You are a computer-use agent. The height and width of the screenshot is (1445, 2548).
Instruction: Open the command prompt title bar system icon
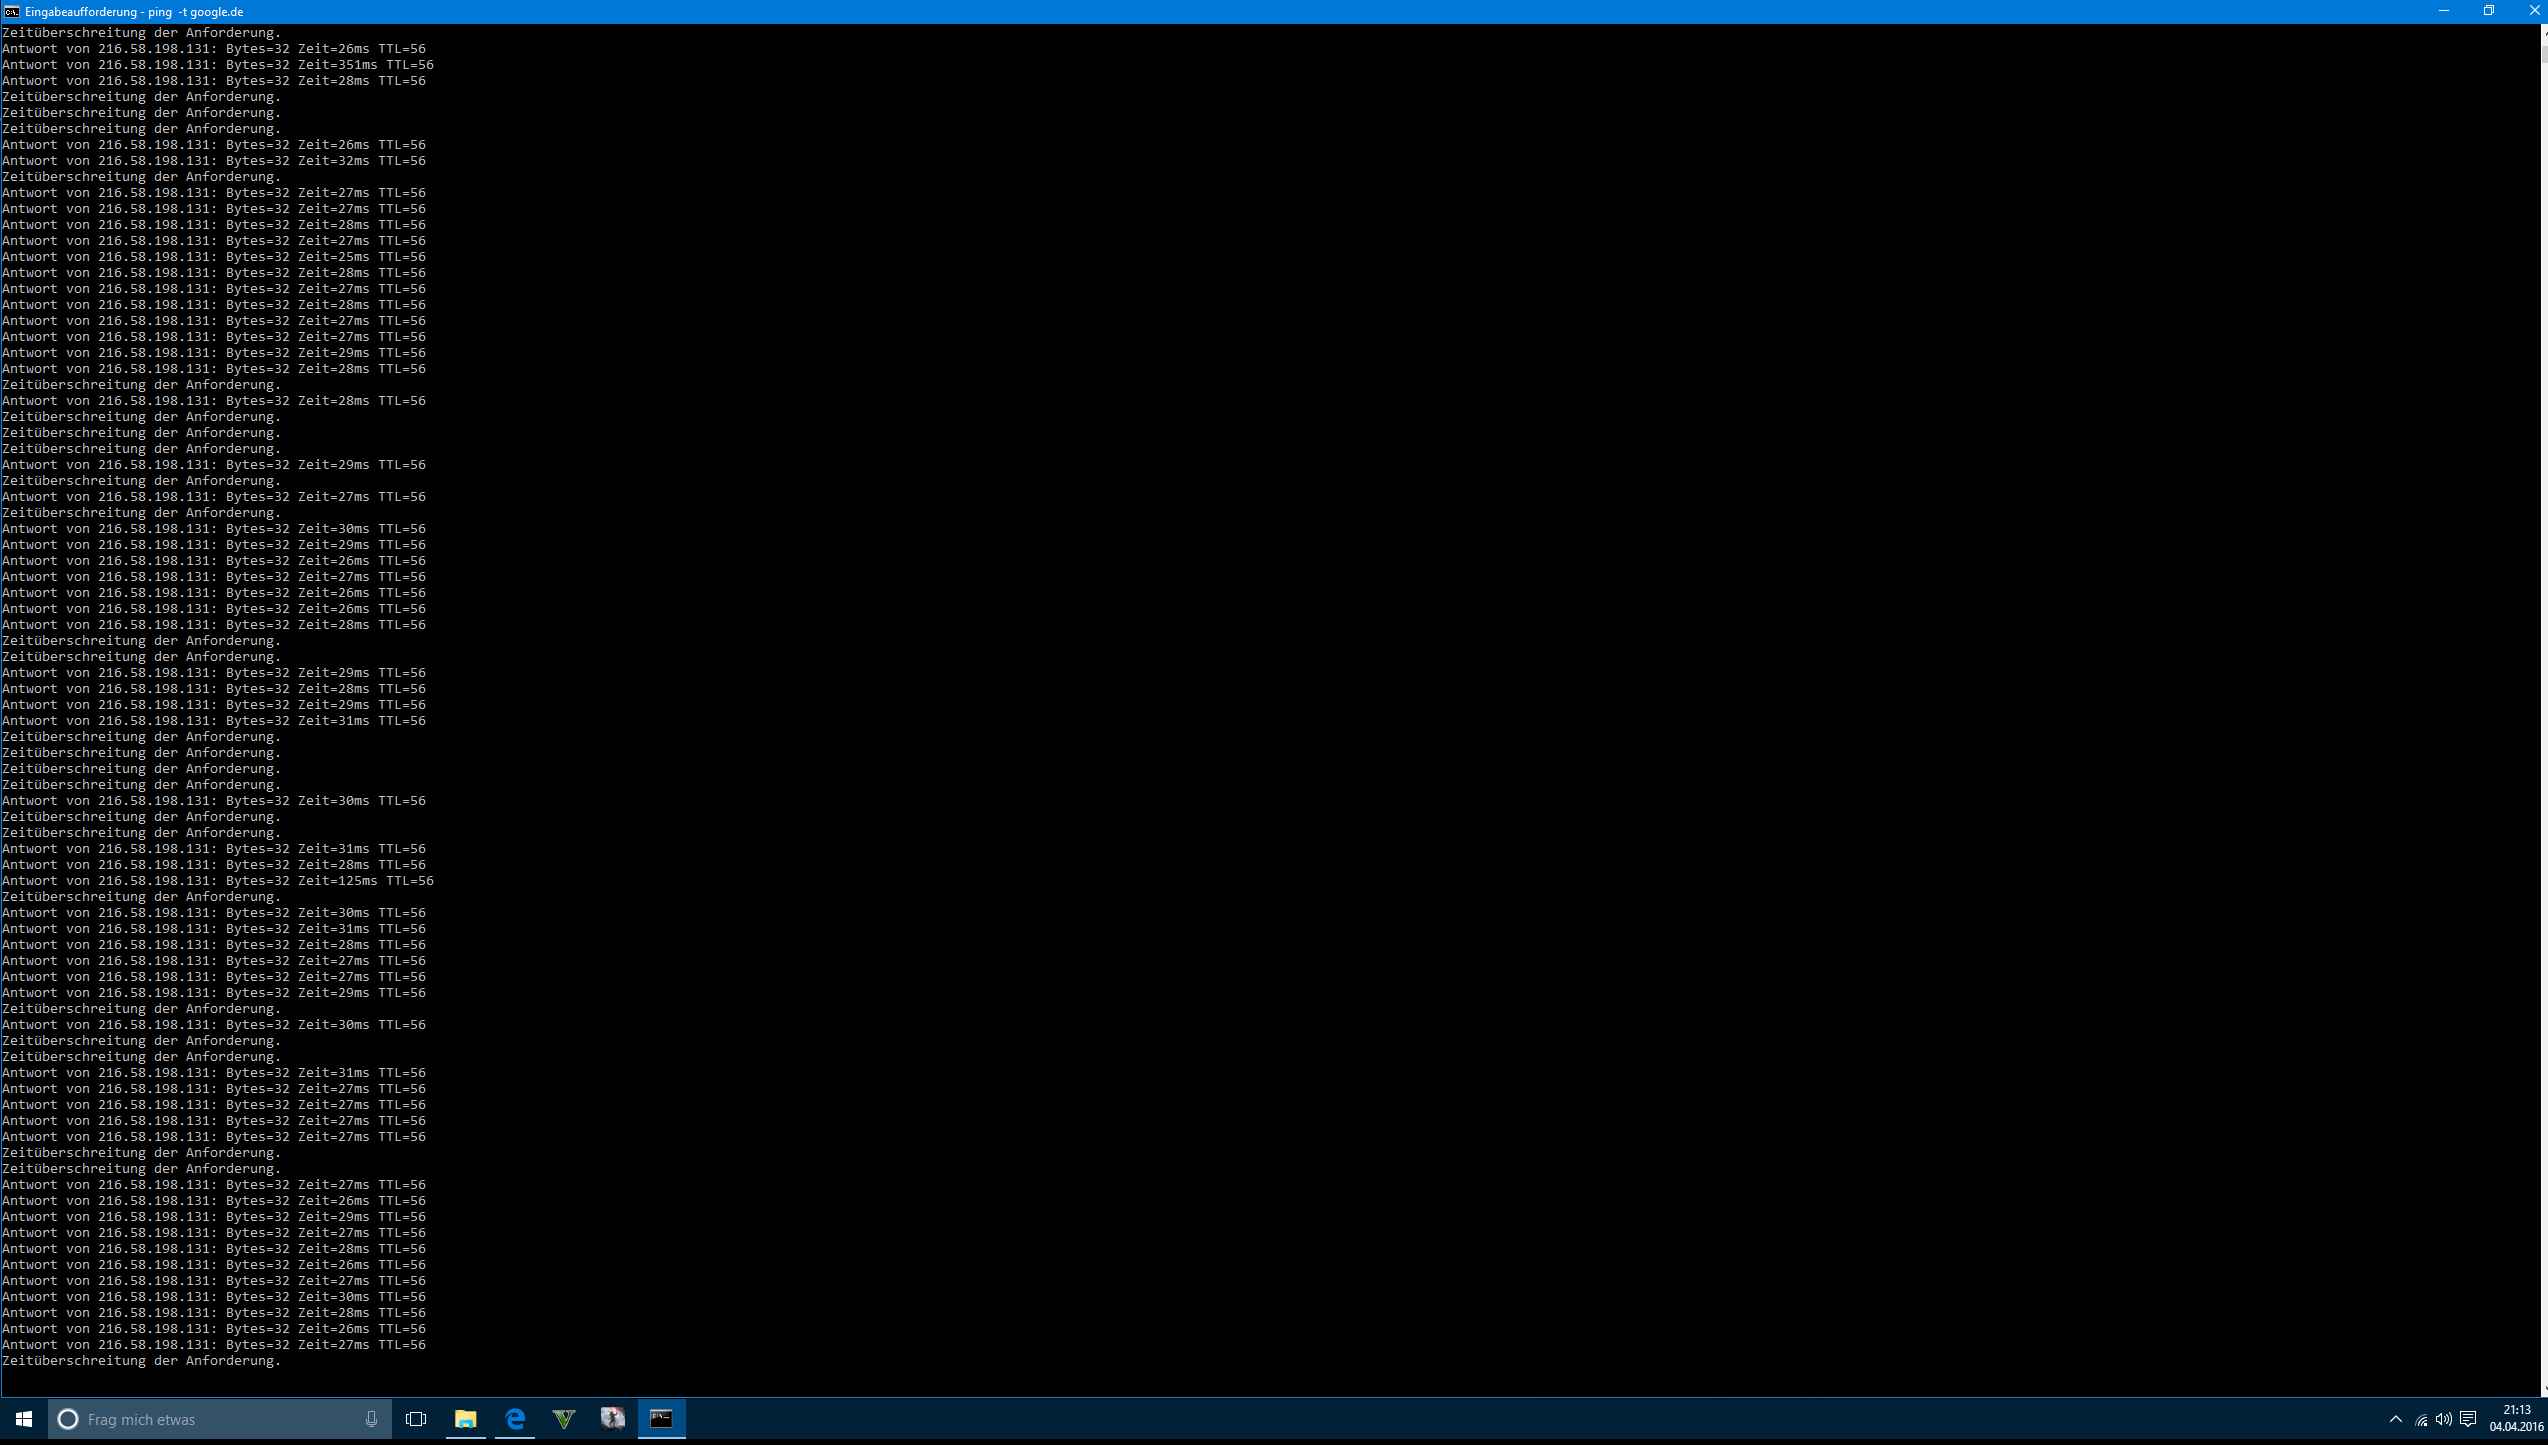click(x=11, y=11)
